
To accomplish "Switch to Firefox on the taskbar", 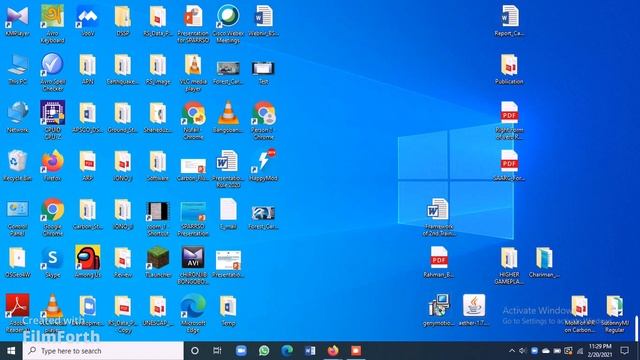I will (x=333, y=351).
